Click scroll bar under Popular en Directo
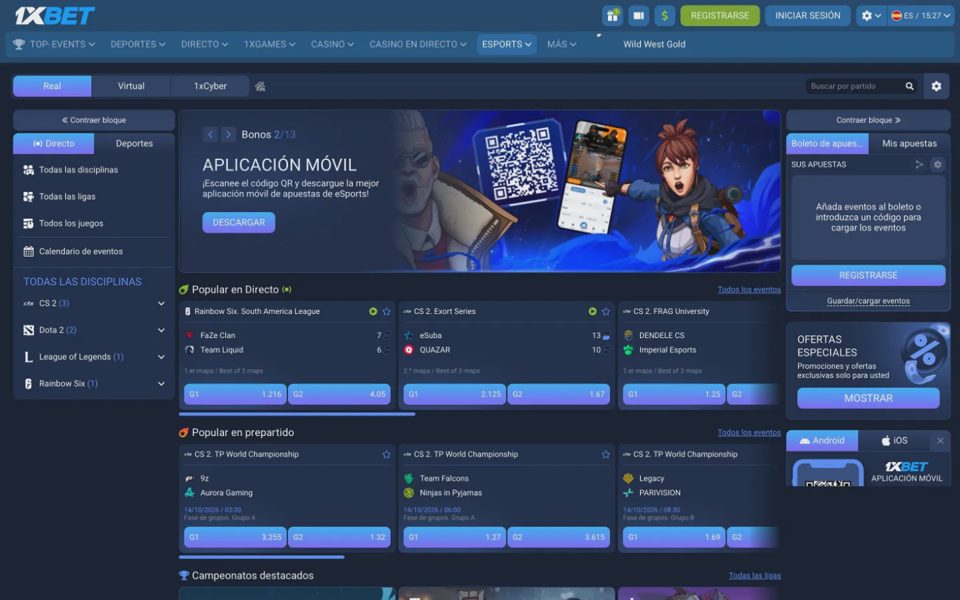Image resolution: width=960 pixels, height=600 pixels. click(297, 414)
